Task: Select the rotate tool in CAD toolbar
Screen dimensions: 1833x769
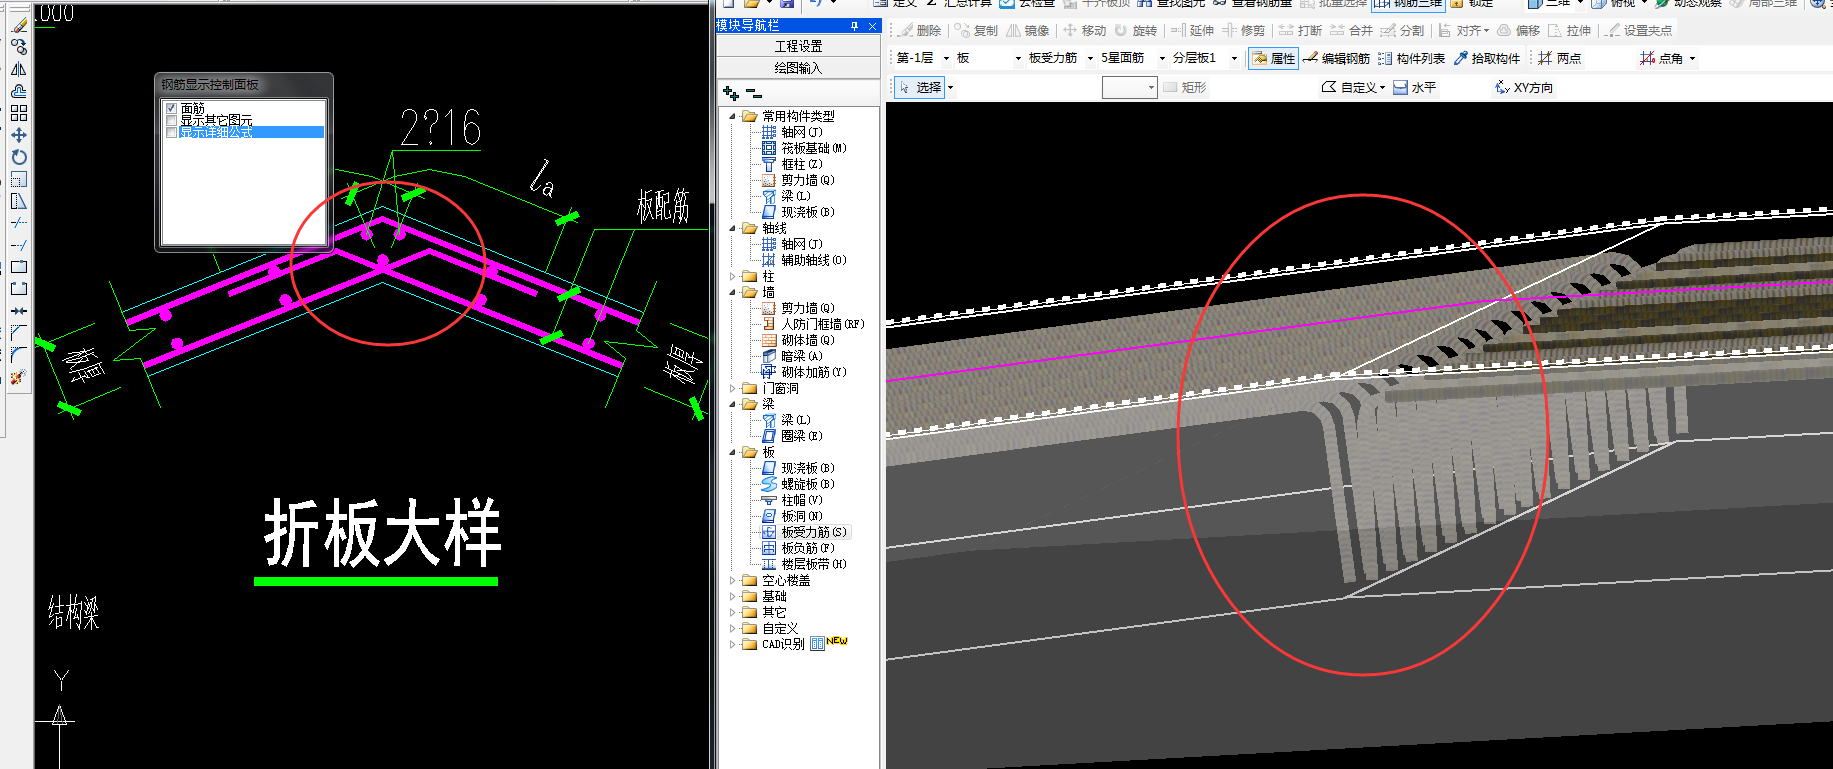Action: (19, 157)
